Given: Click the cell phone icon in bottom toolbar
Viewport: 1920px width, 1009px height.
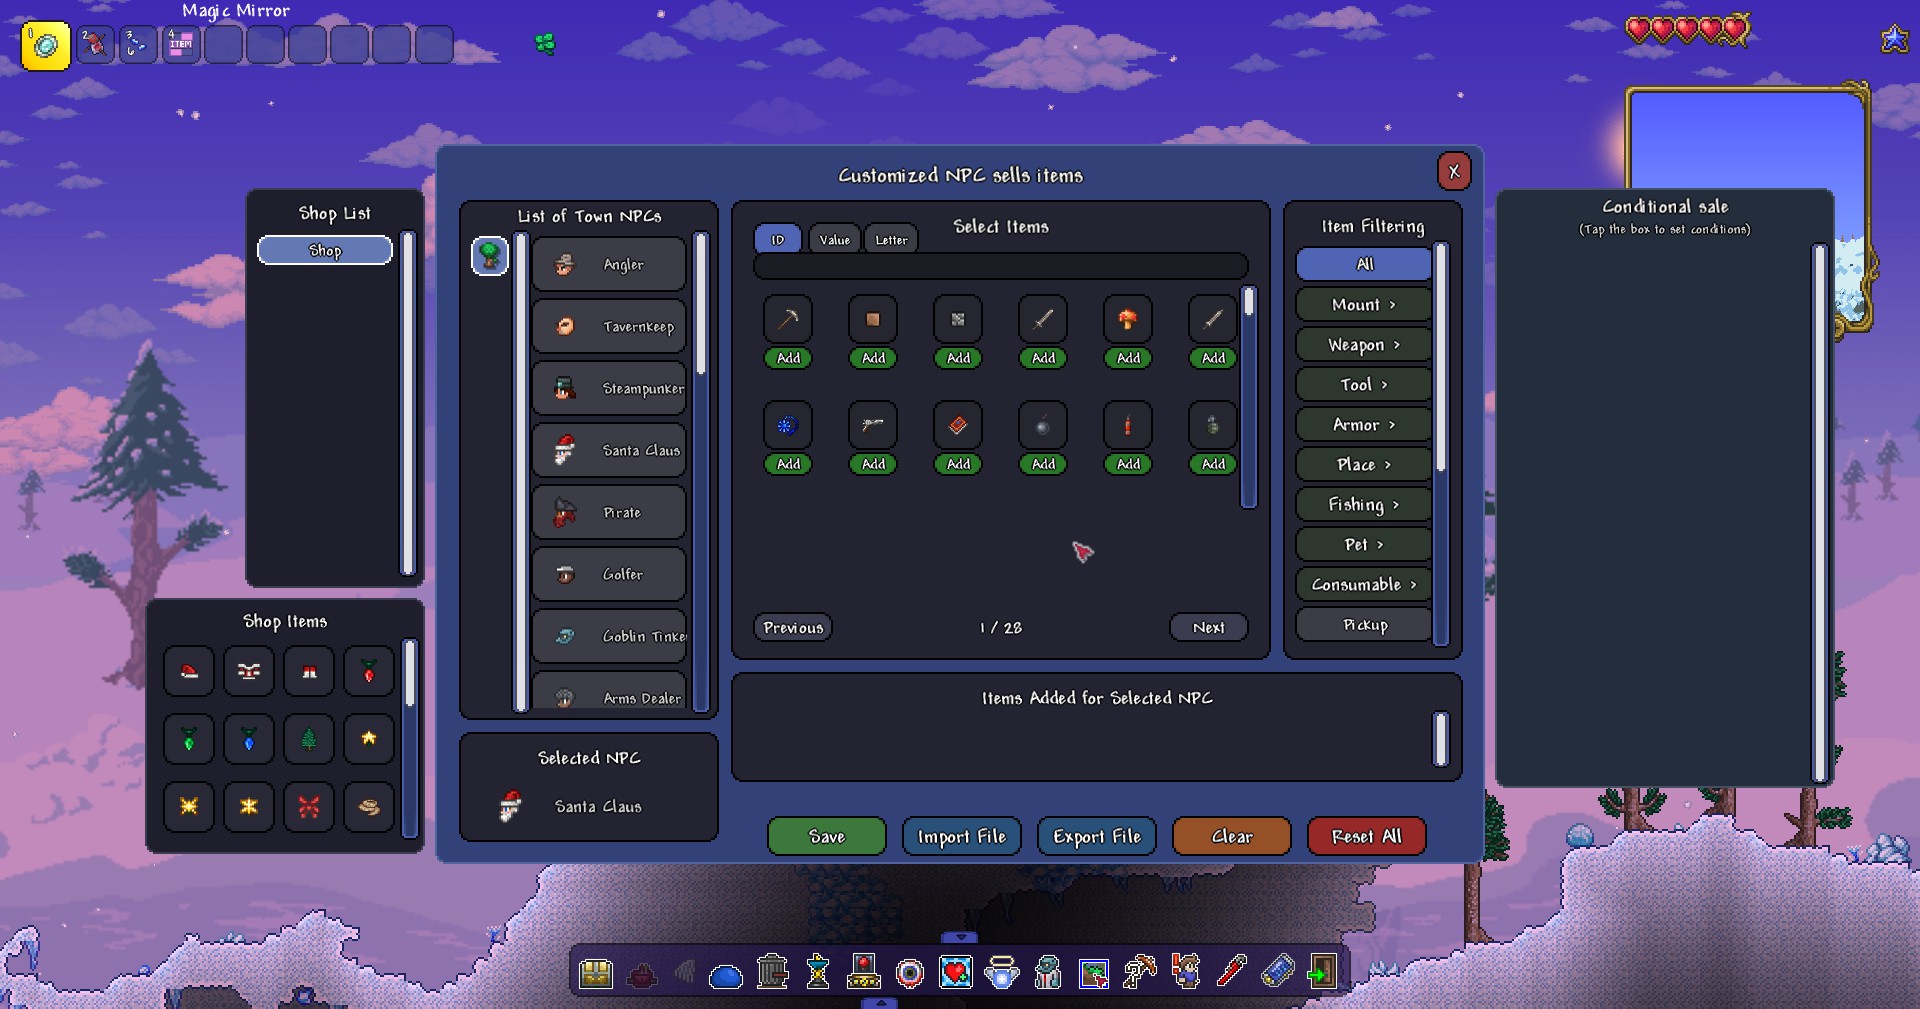Looking at the screenshot, I should pyautogui.click(x=1278, y=971).
